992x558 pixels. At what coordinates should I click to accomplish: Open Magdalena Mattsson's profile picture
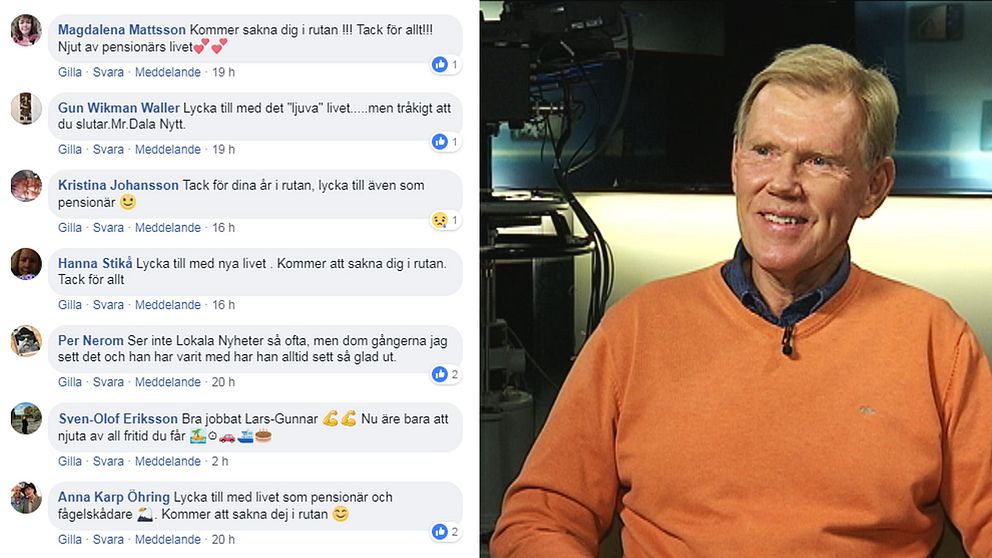pos(26,30)
